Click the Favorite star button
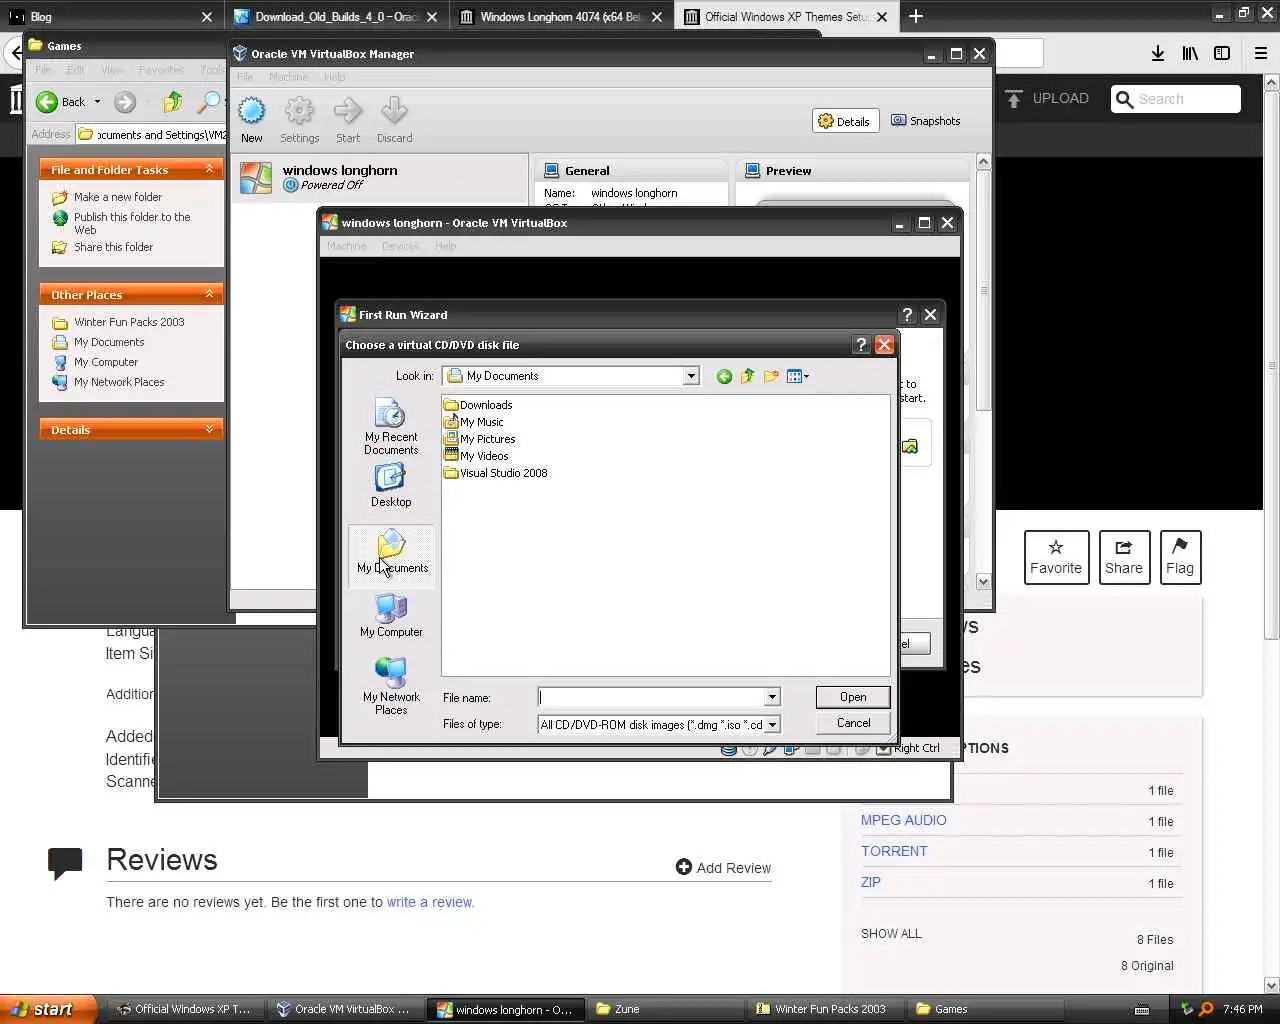Viewport: 1280px width, 1024px height. pos(1056,557)
